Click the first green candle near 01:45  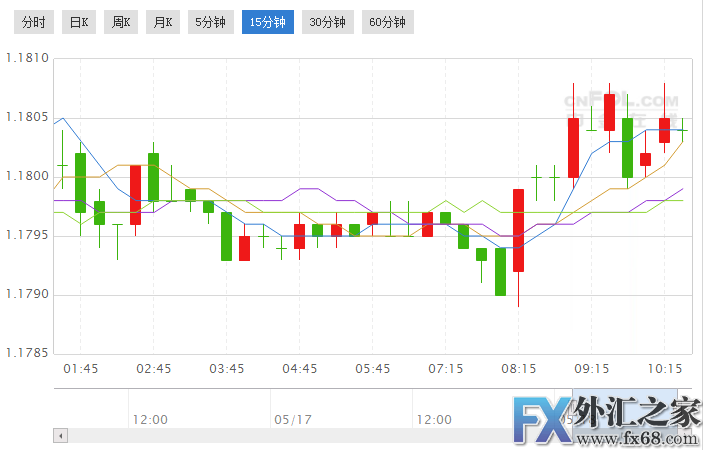click(80, 181)
